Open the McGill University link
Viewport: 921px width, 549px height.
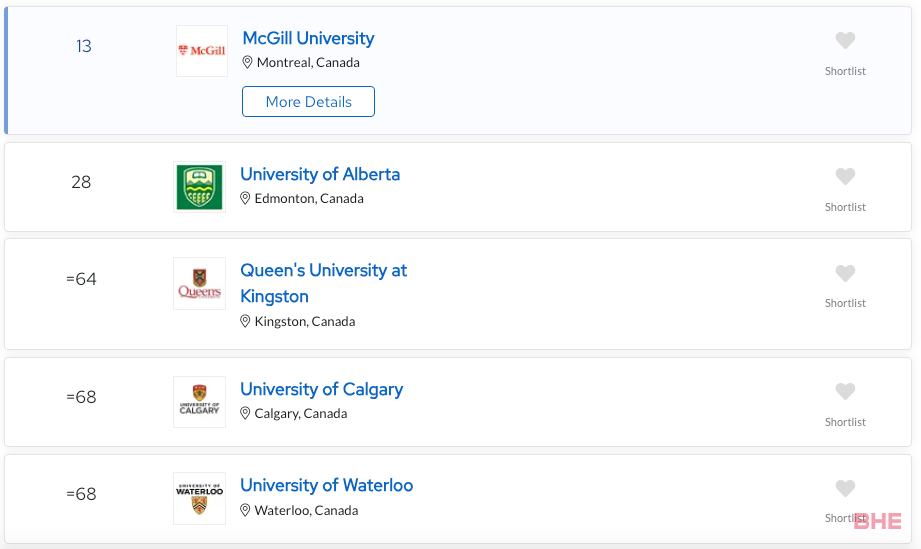308,38
